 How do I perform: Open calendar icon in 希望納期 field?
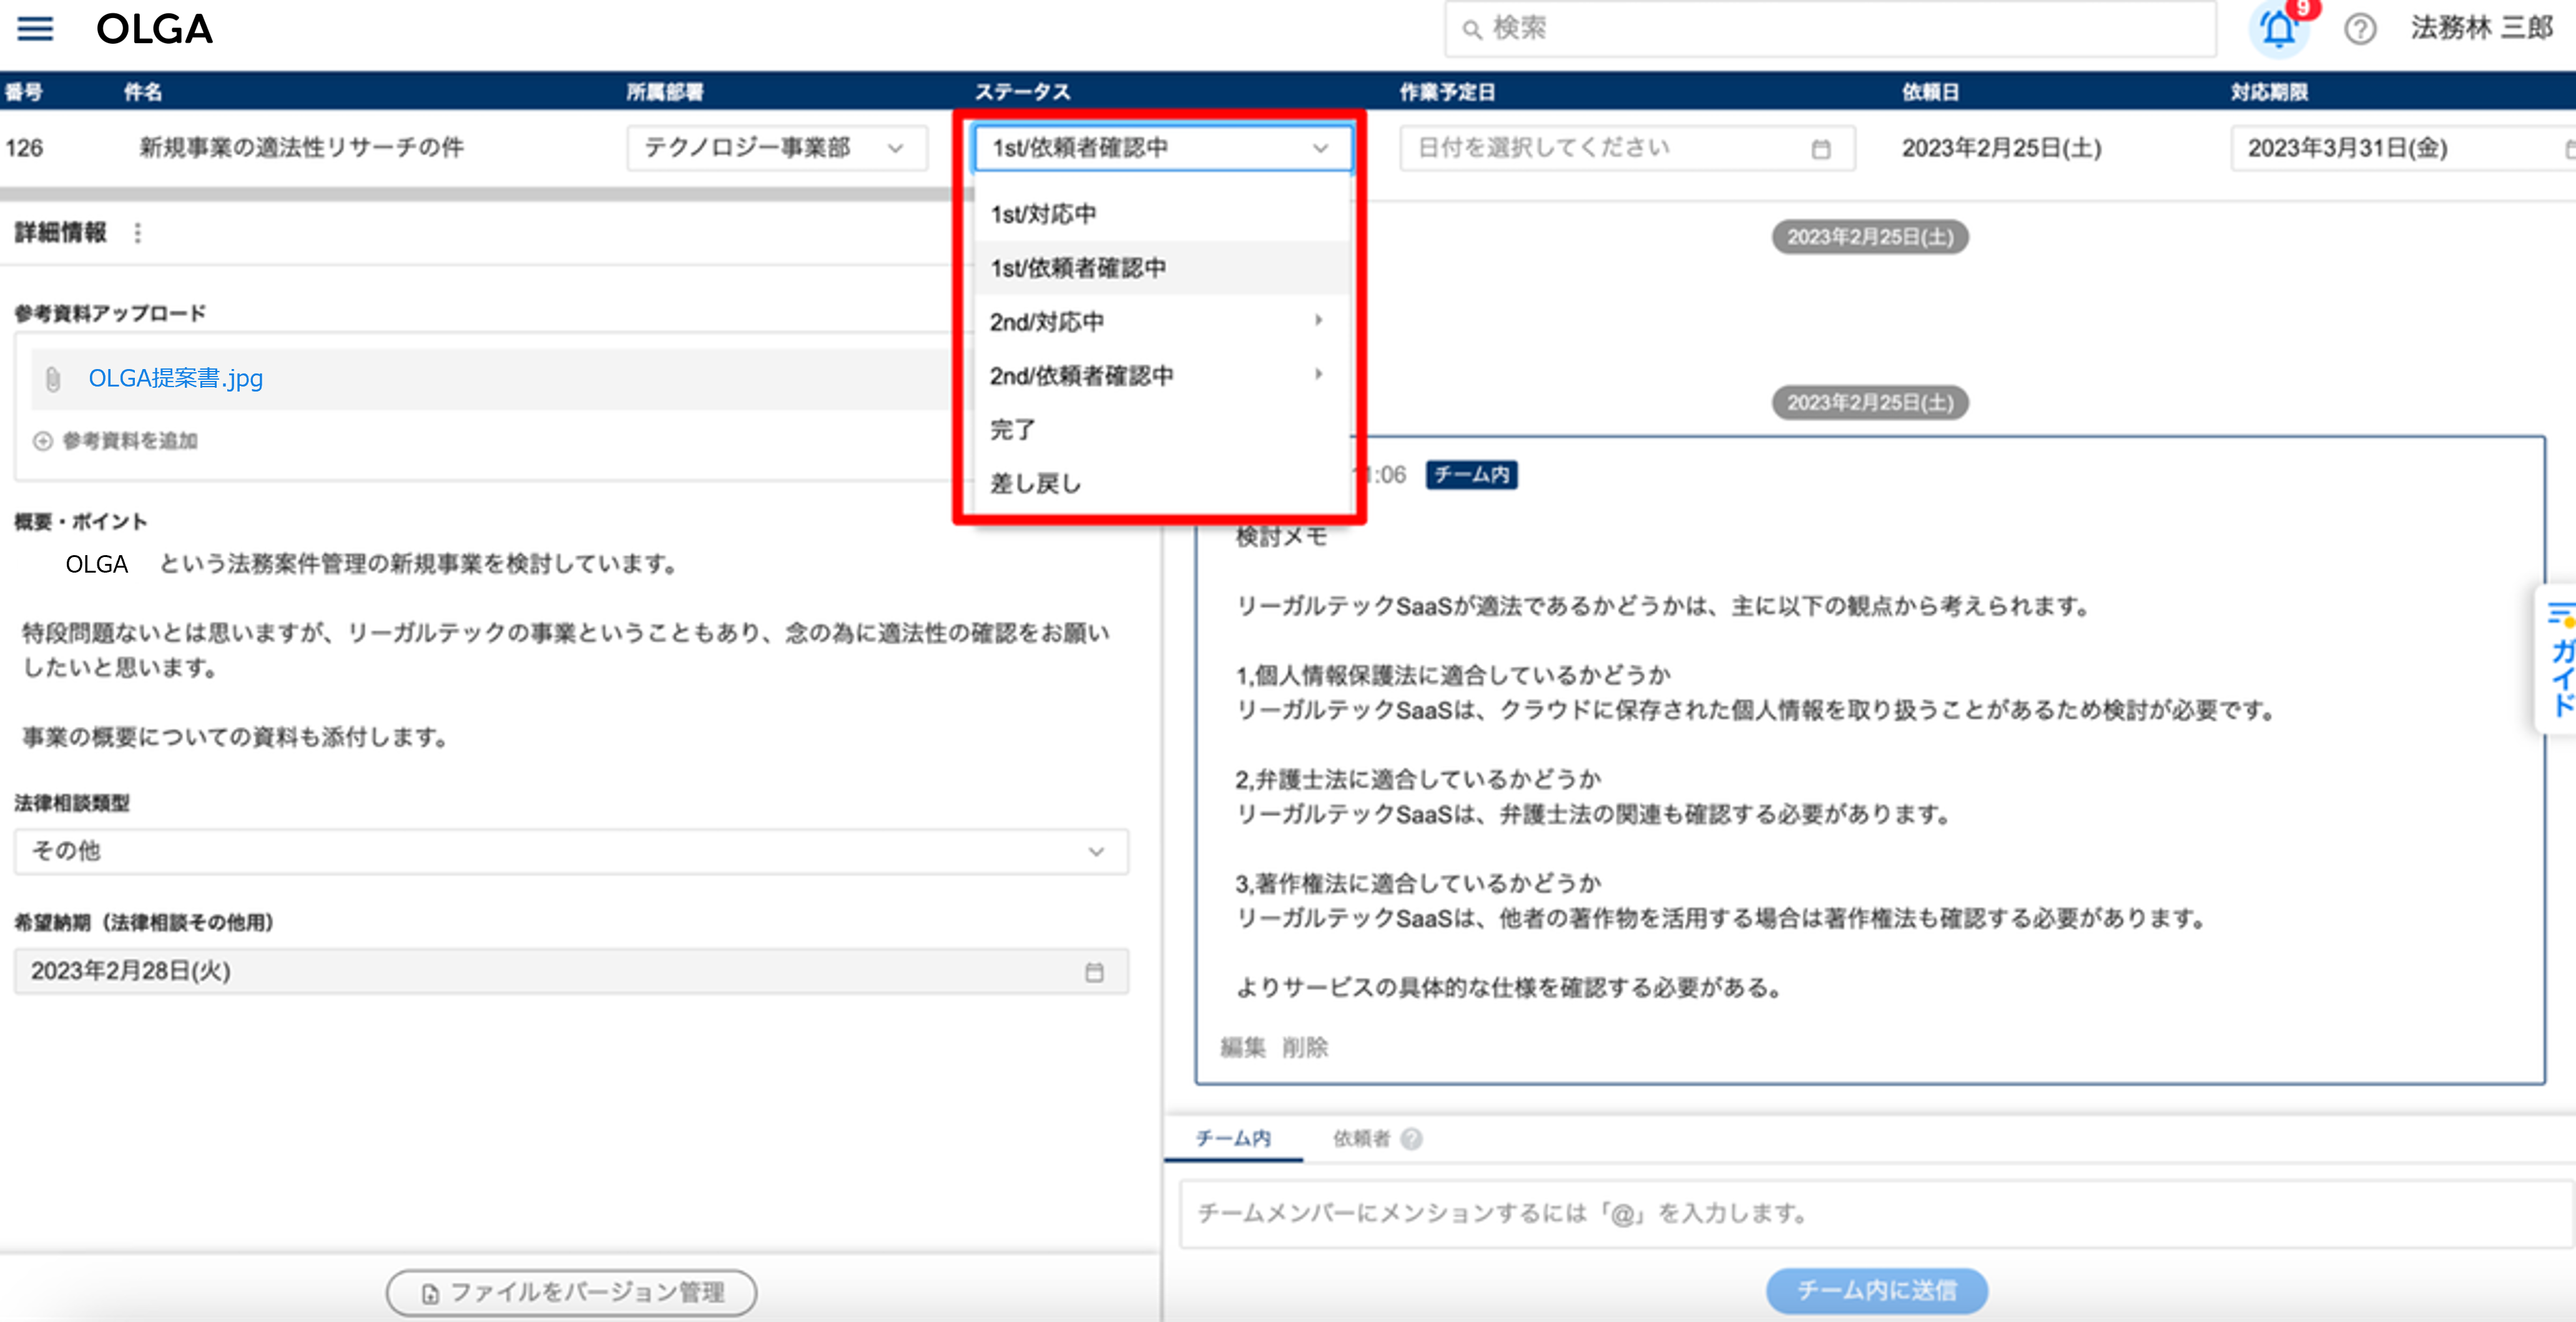tap(1095, 972)
